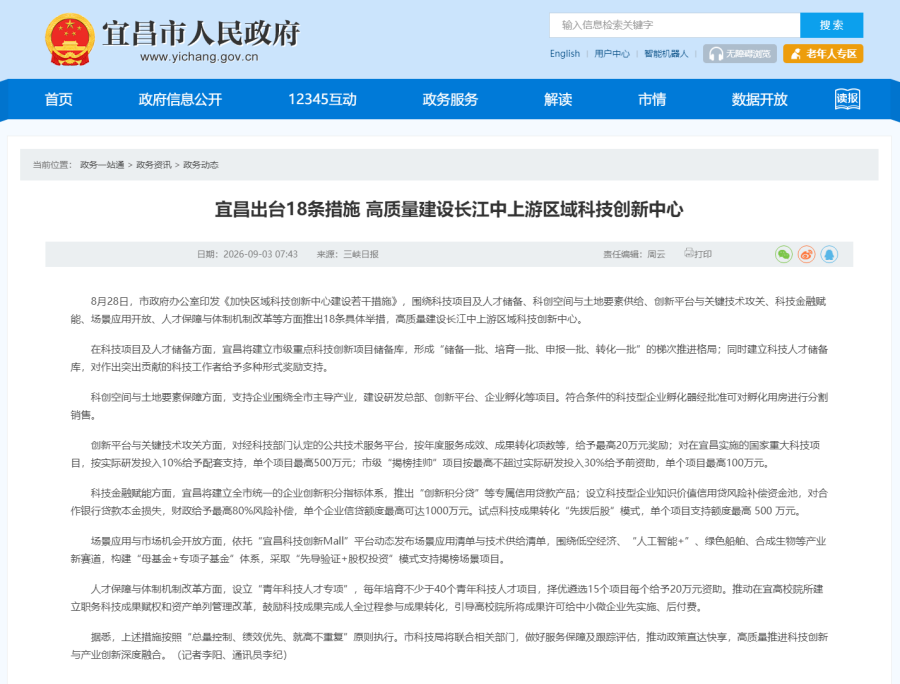Click the 搜索 search button
Screen dimensions: 900x684
pos(832,25)
